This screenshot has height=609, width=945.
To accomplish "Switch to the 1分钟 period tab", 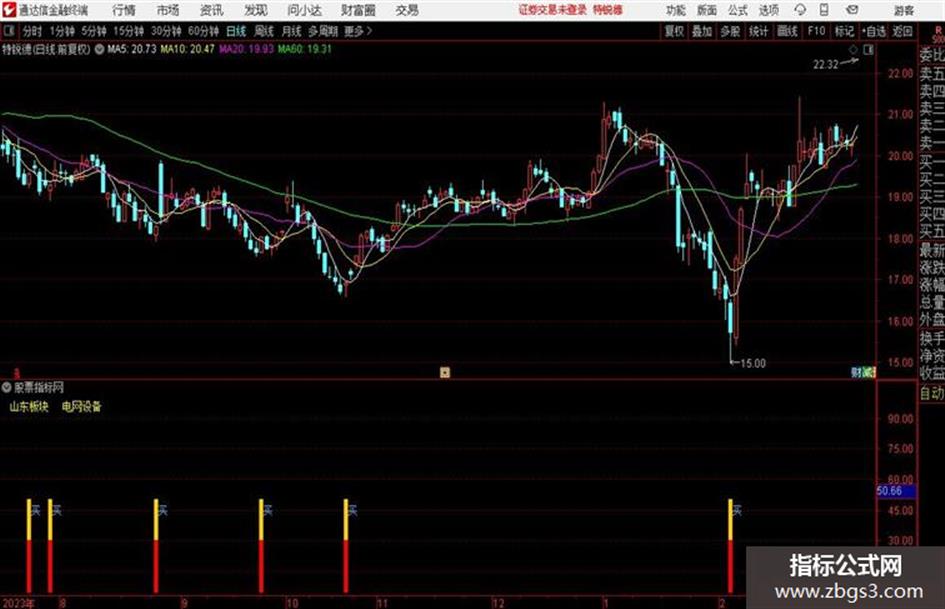I will tap(62, 31).
